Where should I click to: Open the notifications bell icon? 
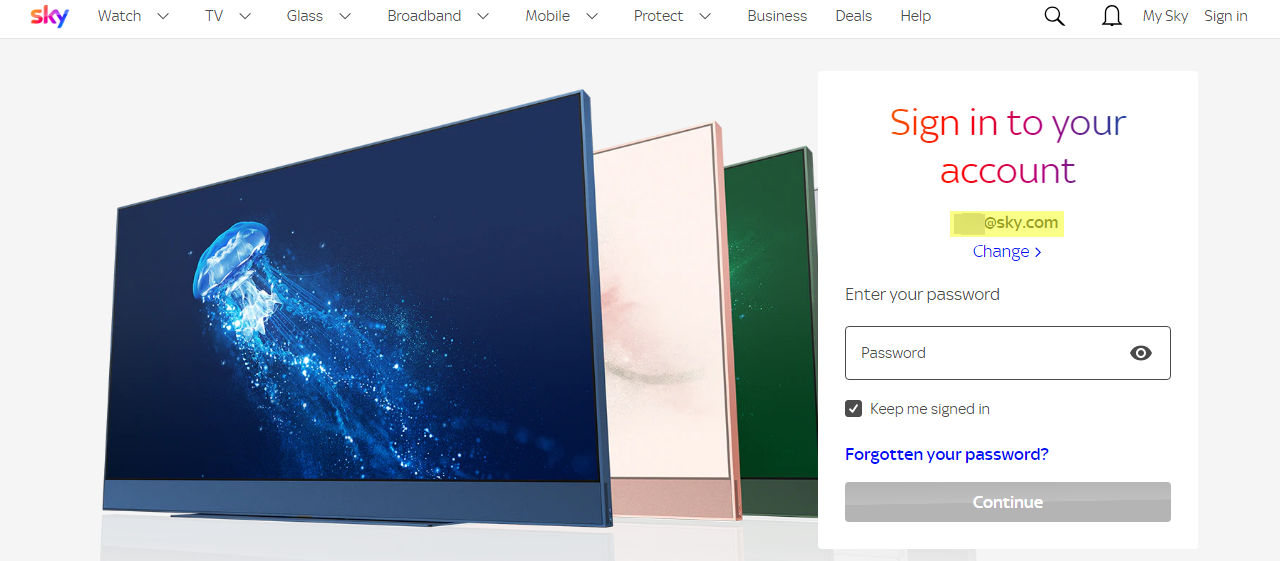(1111, 16)
